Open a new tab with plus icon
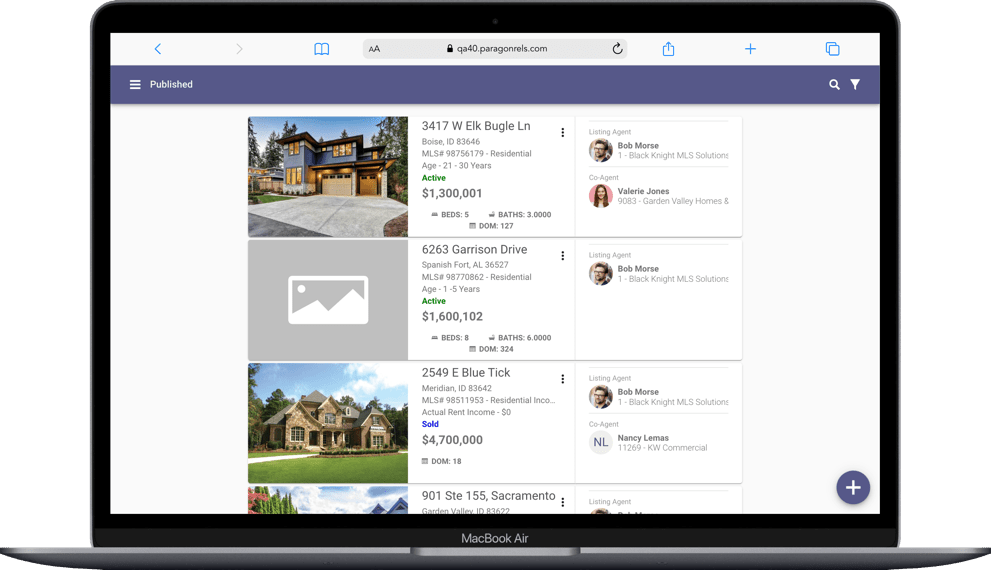This screenshot has height=570, width=991. (750, 49)
